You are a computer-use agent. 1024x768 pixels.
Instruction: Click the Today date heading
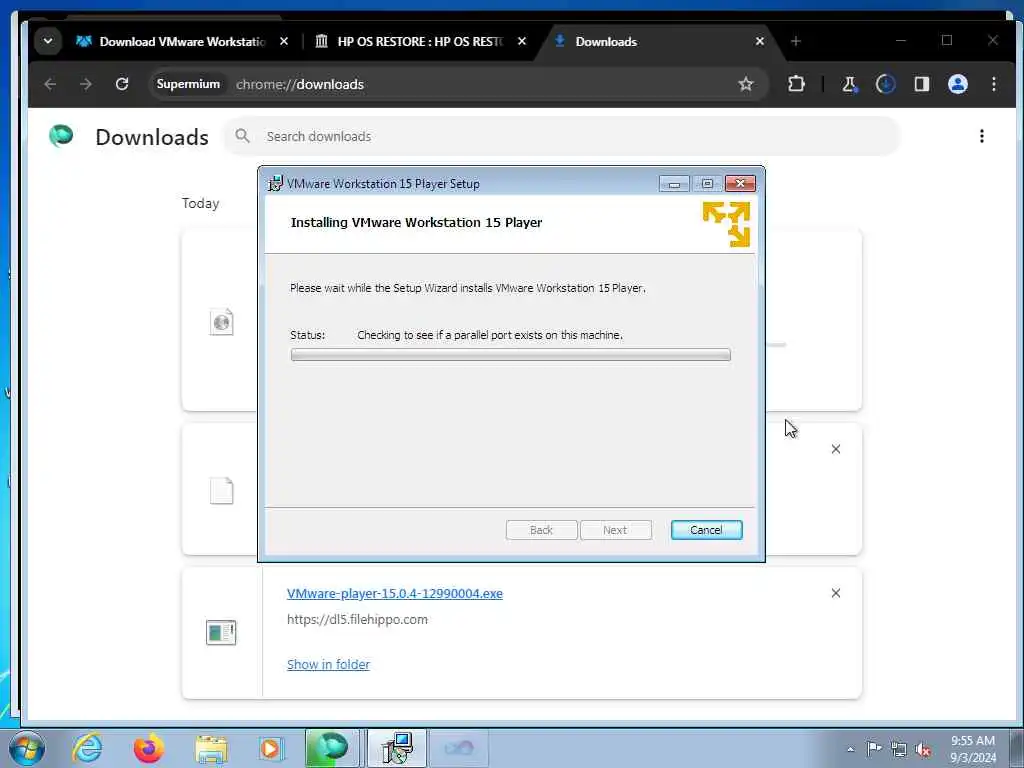200,203
